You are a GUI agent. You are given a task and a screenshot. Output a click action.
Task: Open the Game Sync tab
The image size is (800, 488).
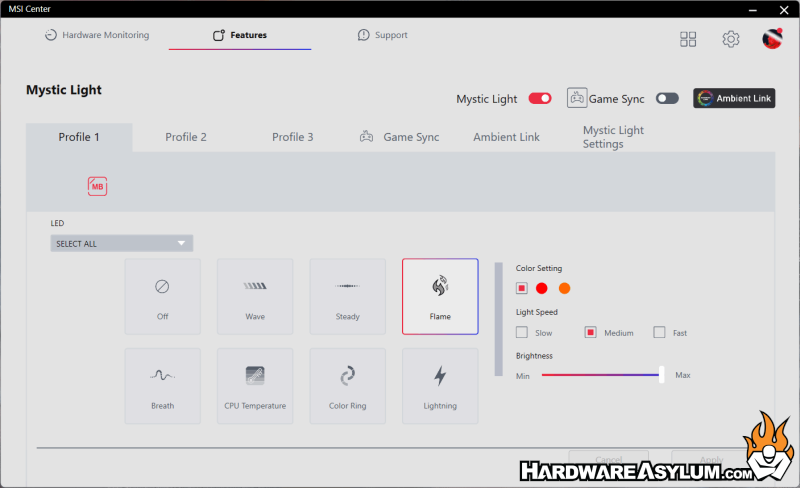coord(399,137)
